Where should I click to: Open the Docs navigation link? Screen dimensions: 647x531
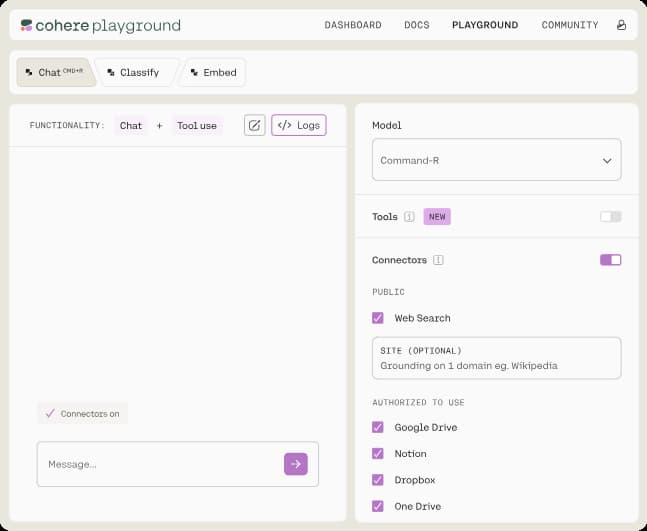[416, 25]
